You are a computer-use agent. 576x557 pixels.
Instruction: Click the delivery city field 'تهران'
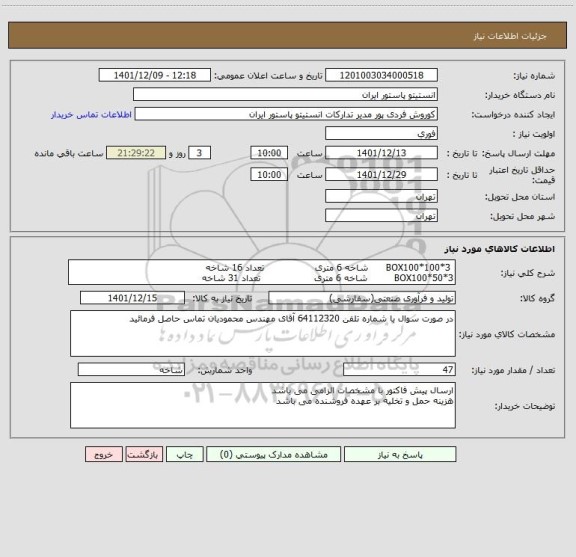(381, 216)
